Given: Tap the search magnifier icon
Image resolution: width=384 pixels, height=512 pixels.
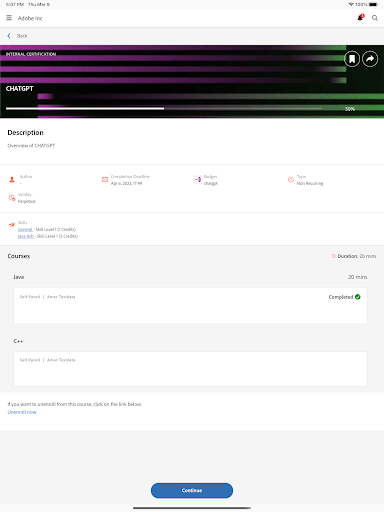Looking at the screenshot, I should pyautogui.click(x=375, y=18).
